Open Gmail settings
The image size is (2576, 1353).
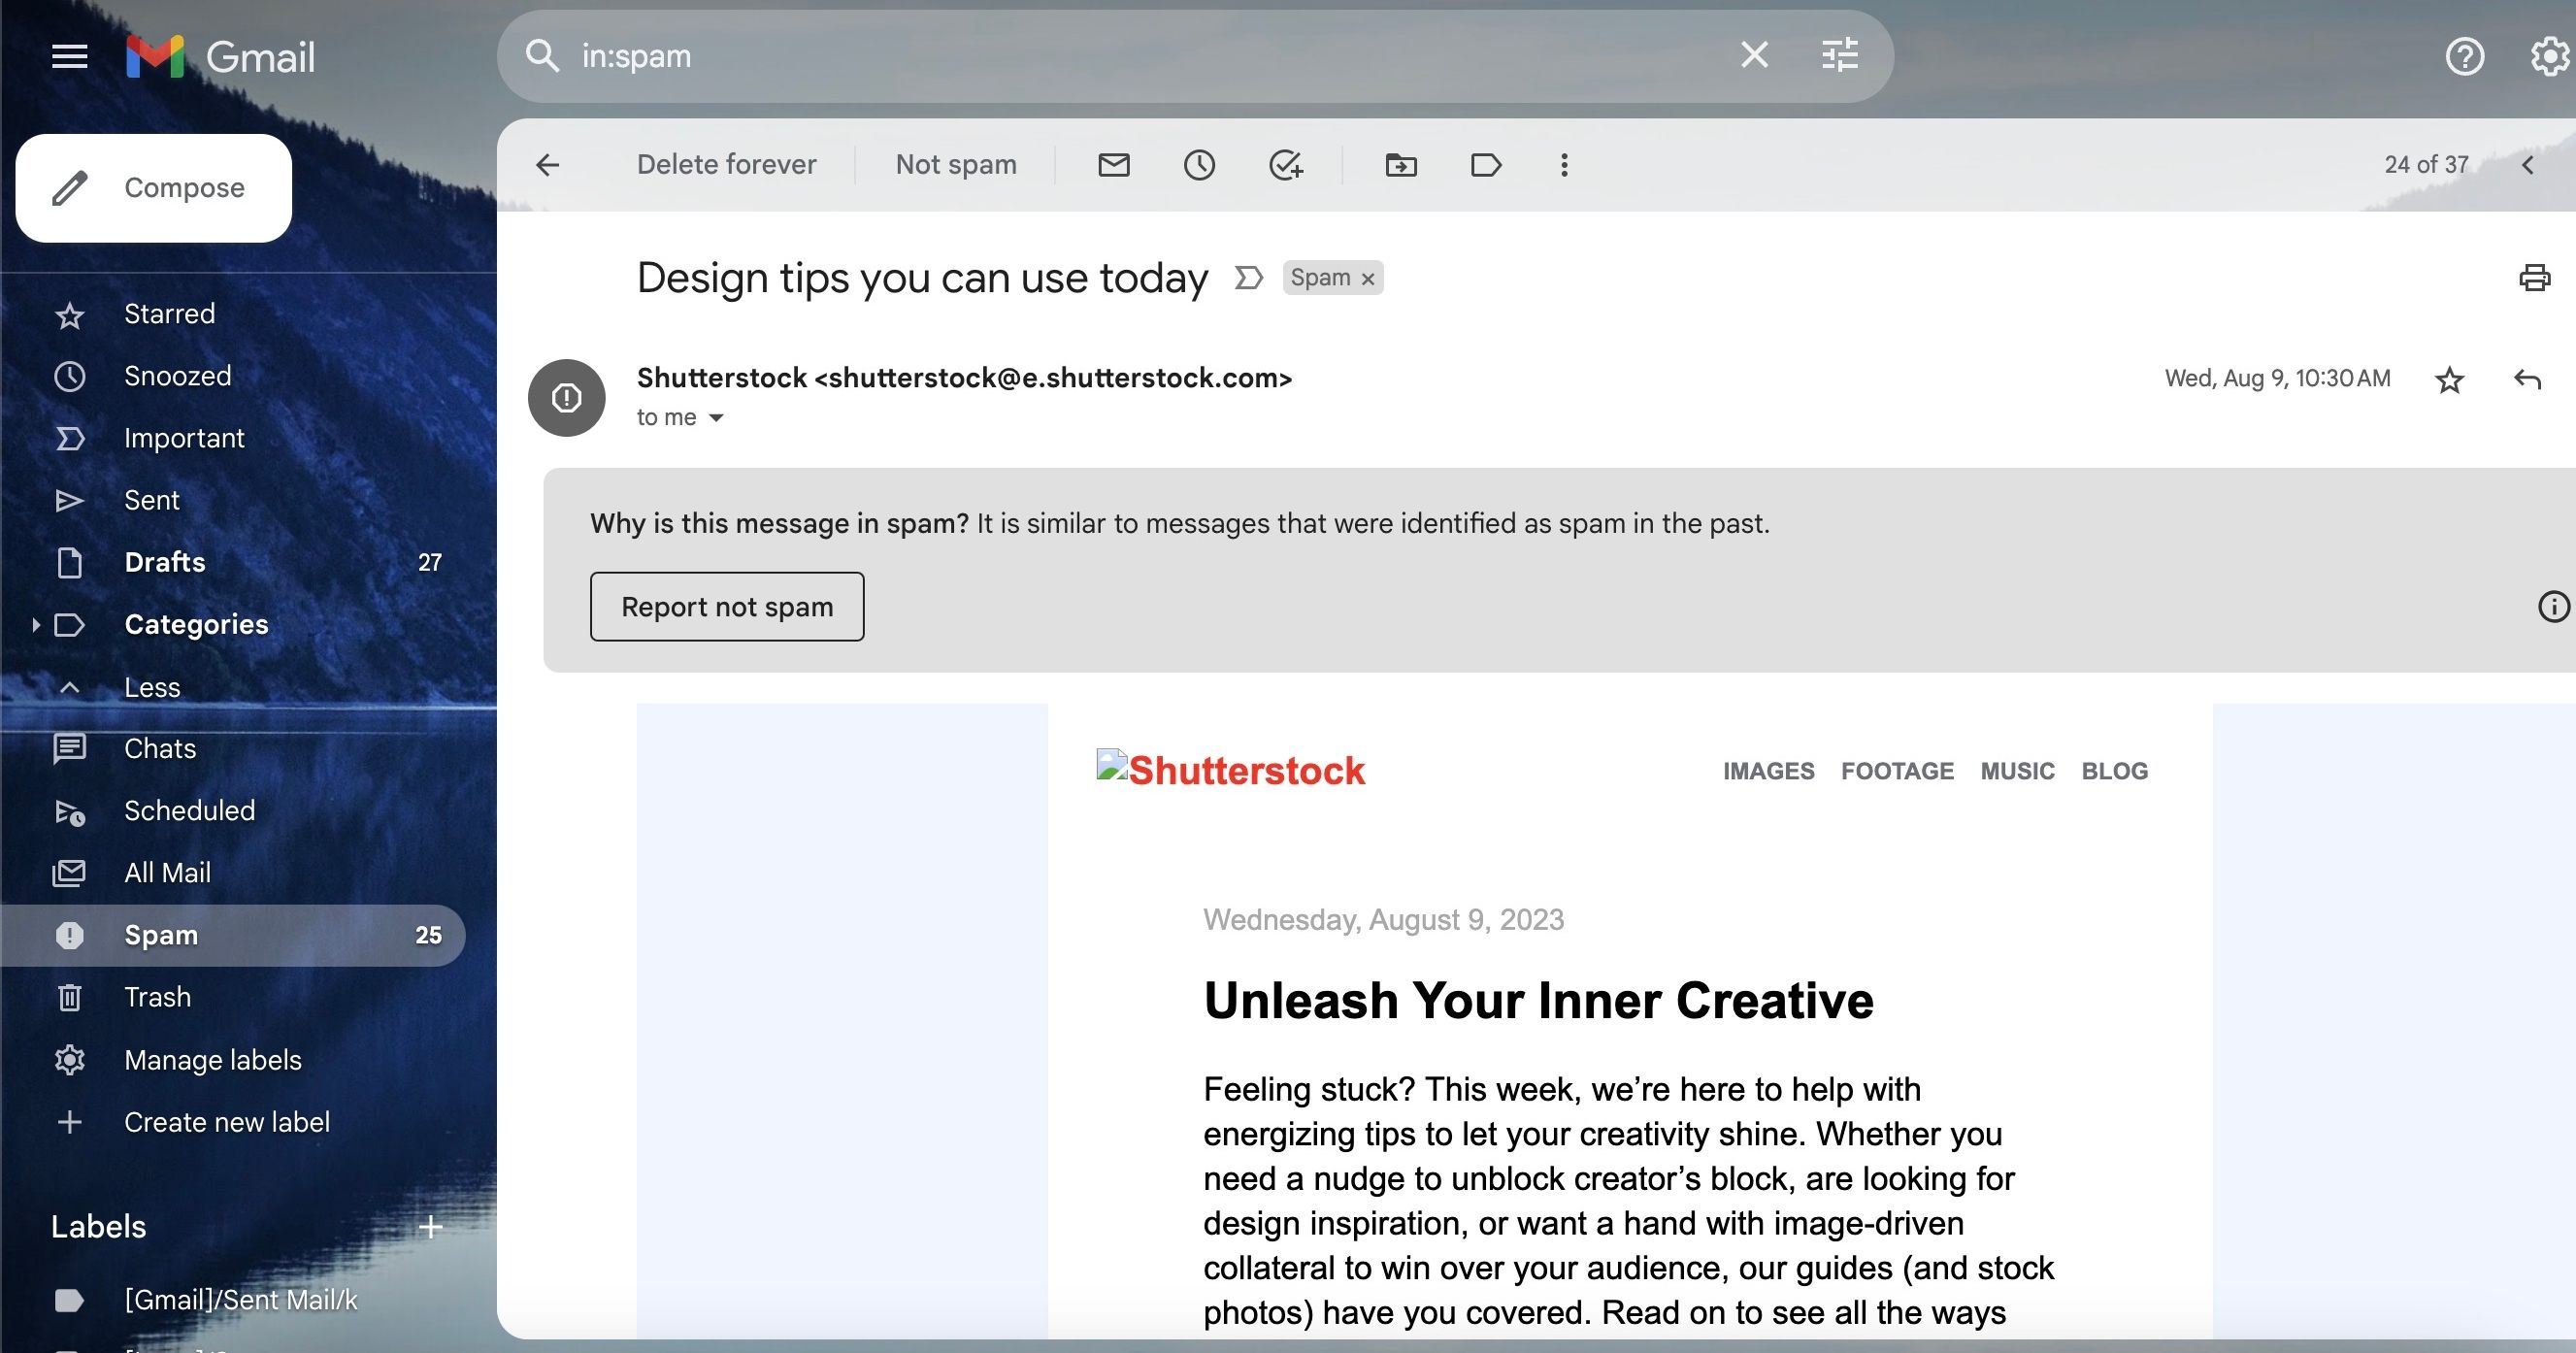(x=2545, y=57)
